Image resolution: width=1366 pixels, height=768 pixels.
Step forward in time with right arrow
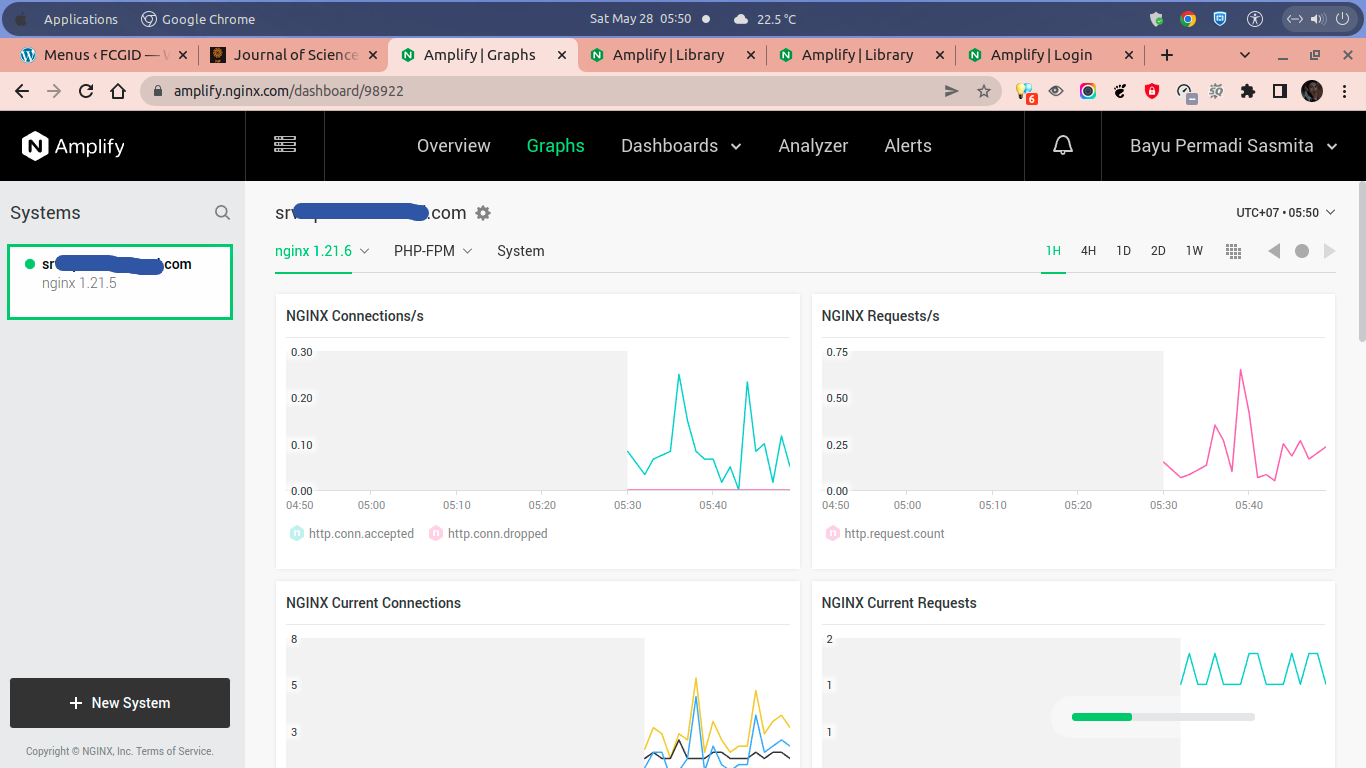pyautogui.click(x=1329, y=251)
